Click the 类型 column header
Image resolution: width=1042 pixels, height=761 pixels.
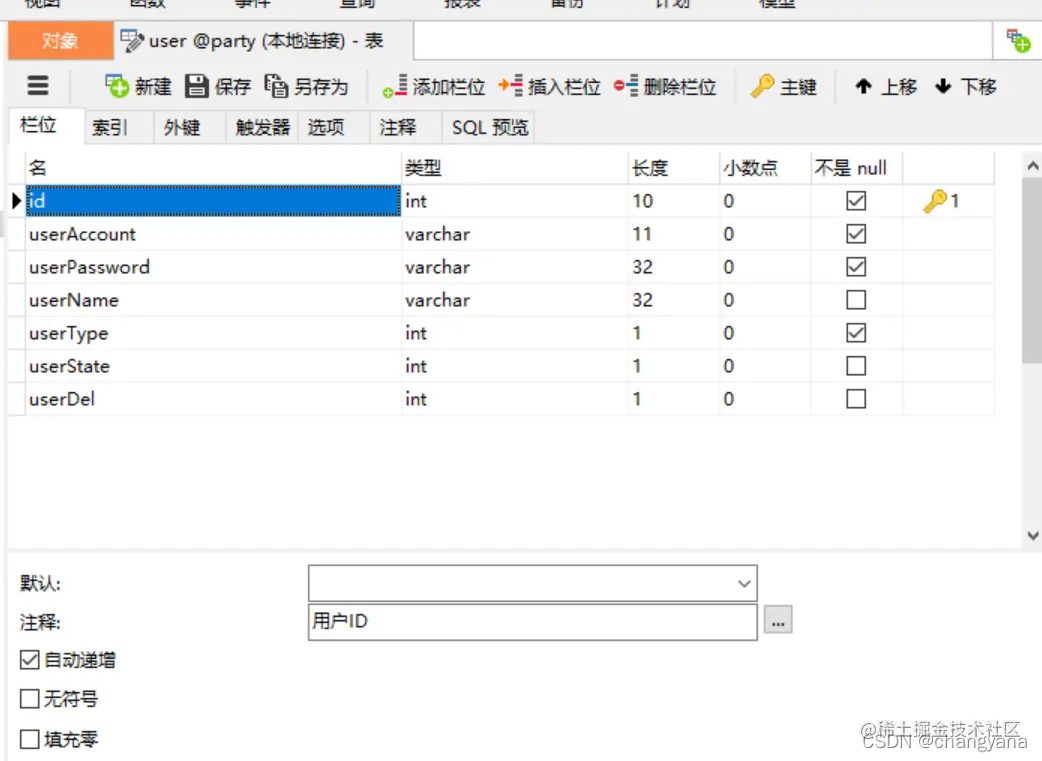tap(514, 167)
